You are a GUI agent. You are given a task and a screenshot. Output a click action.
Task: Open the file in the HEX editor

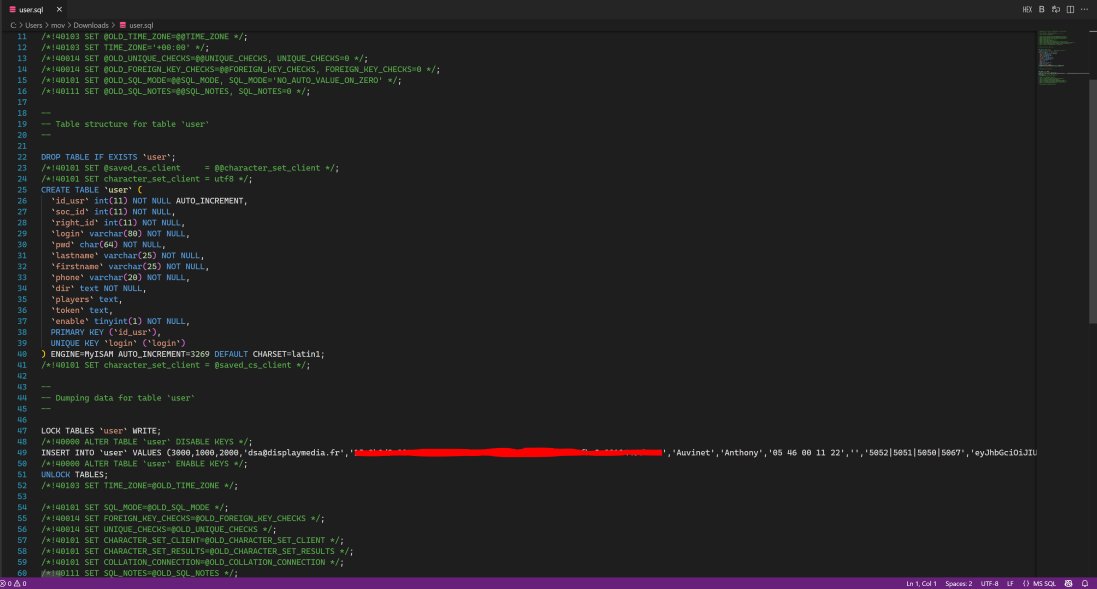click(x=1028, y=9)
